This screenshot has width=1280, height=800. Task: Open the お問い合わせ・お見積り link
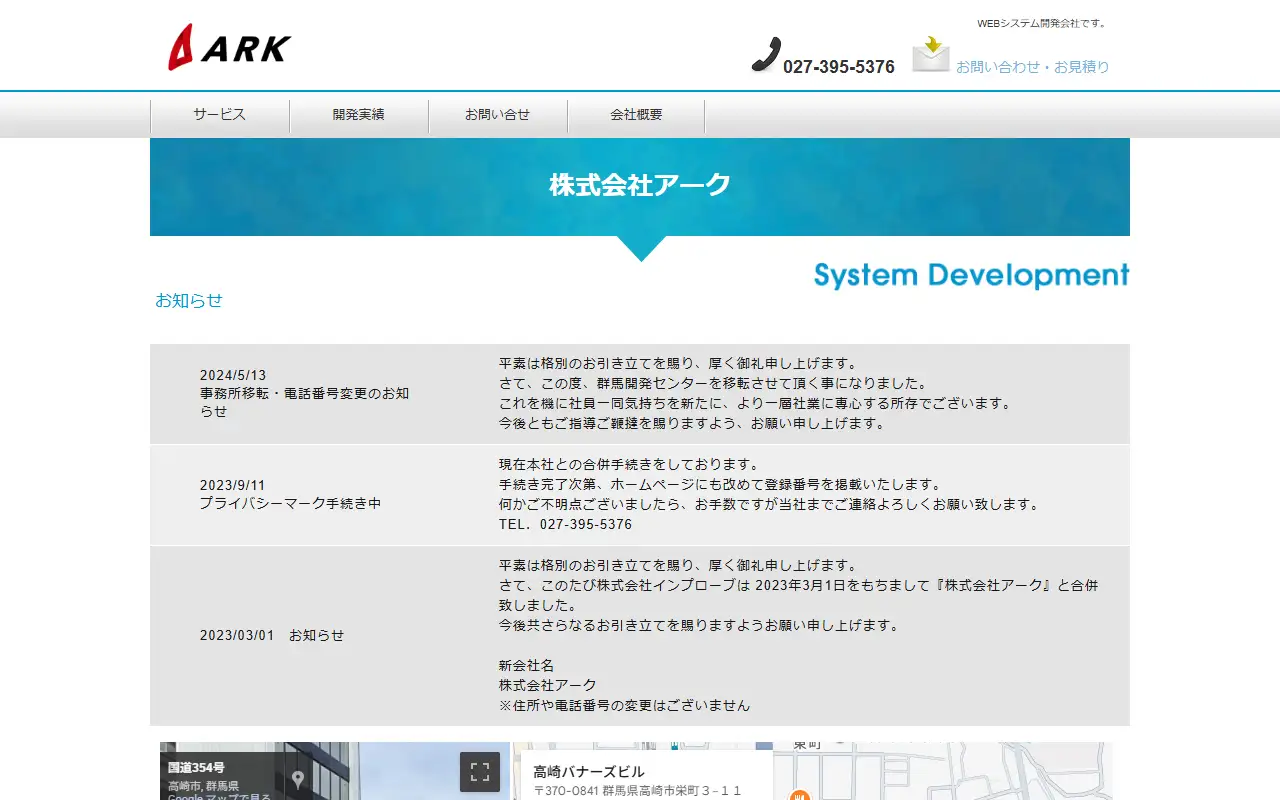click(1033, 67)
